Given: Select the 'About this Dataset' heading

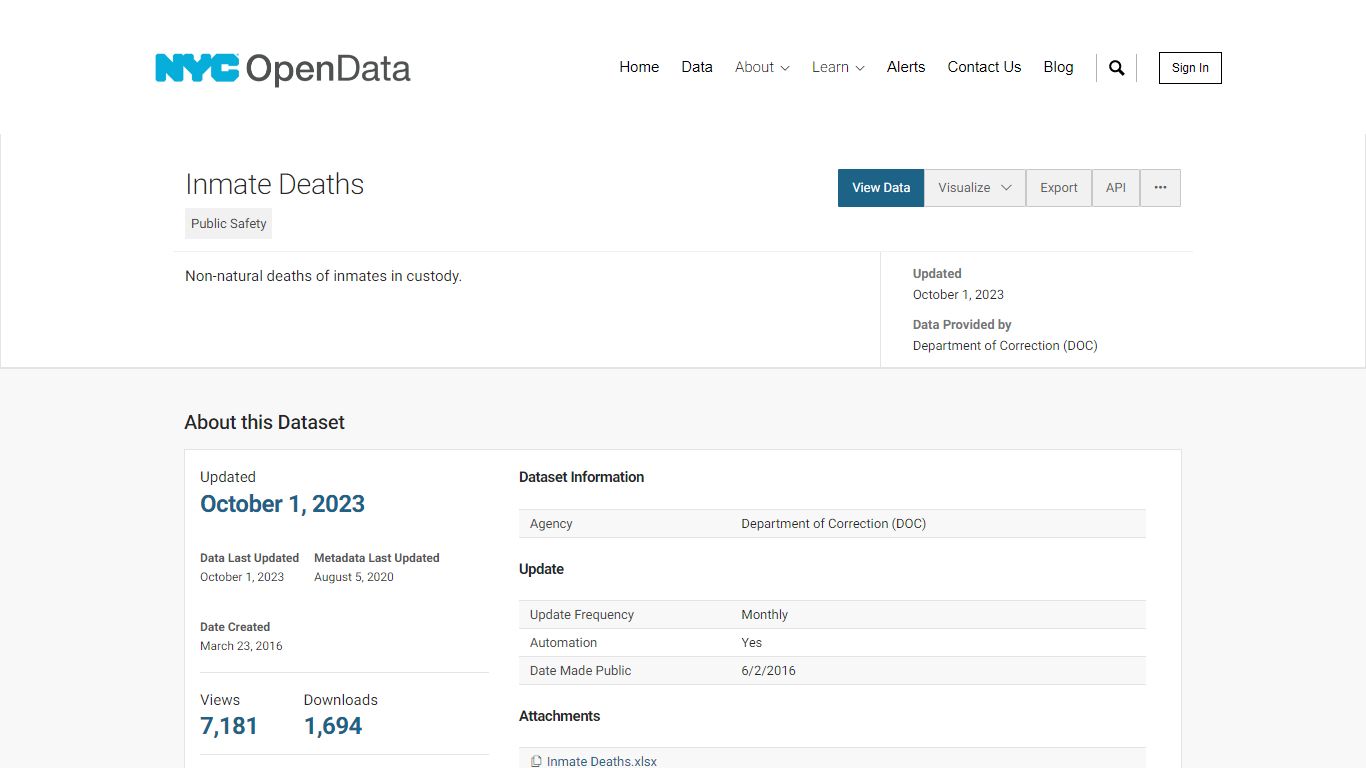Looking at the screenshot, I should pyautogui.click(x=264, y=422).
